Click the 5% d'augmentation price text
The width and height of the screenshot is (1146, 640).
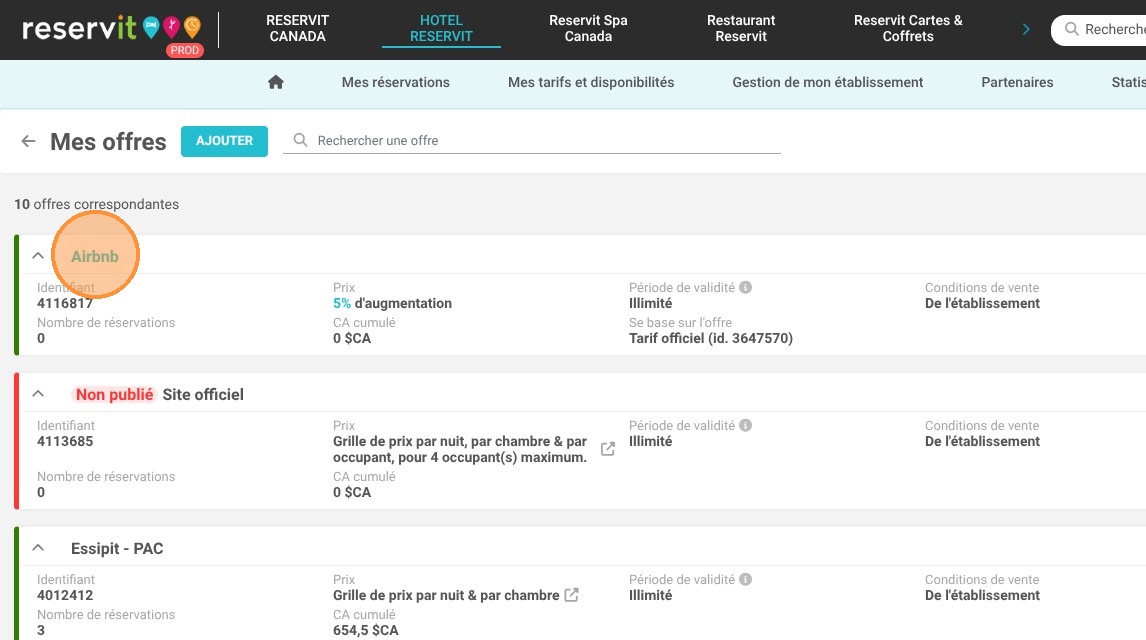click(392, 303)
